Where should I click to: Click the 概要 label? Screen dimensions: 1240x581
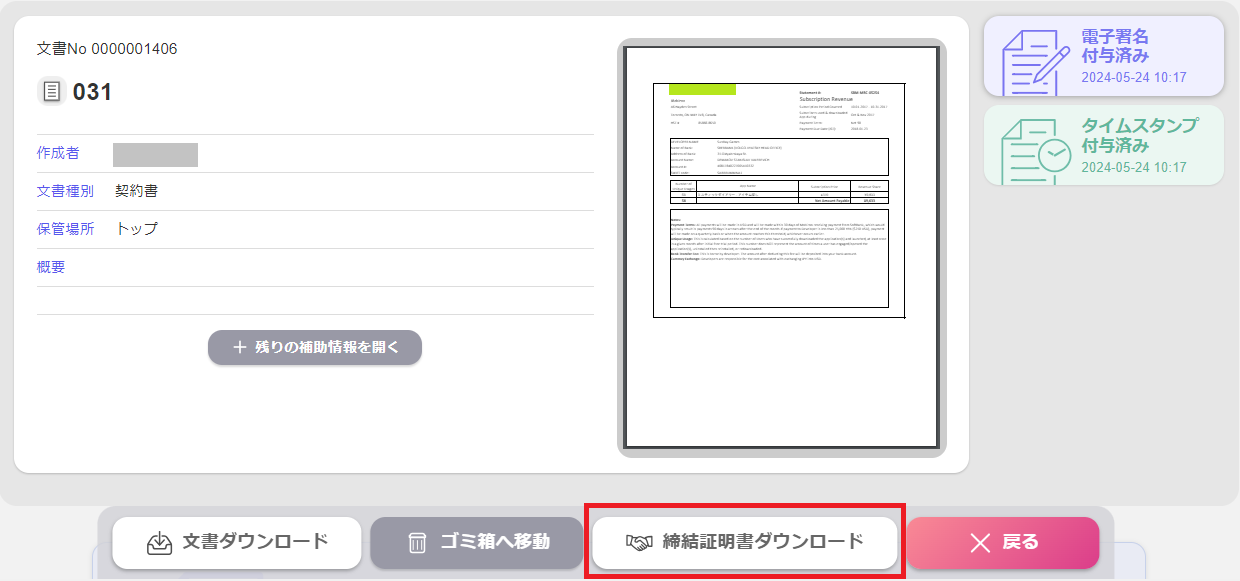(51, 267)
